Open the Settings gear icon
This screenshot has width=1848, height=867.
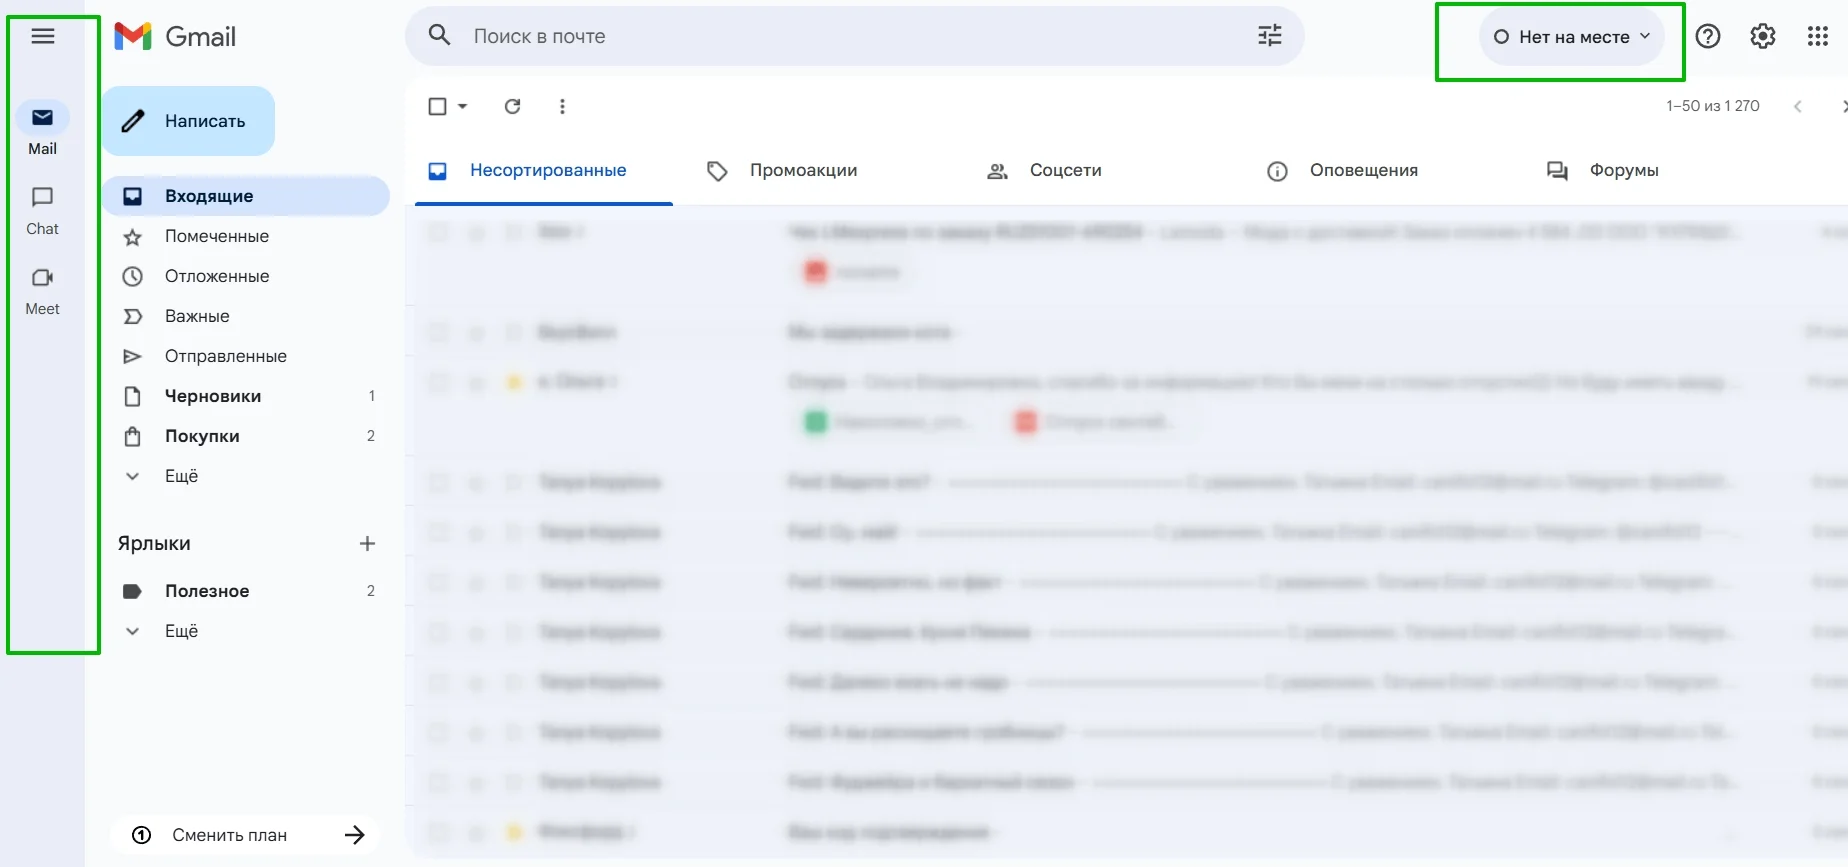pyautogui.click(x=1762, y=37)
